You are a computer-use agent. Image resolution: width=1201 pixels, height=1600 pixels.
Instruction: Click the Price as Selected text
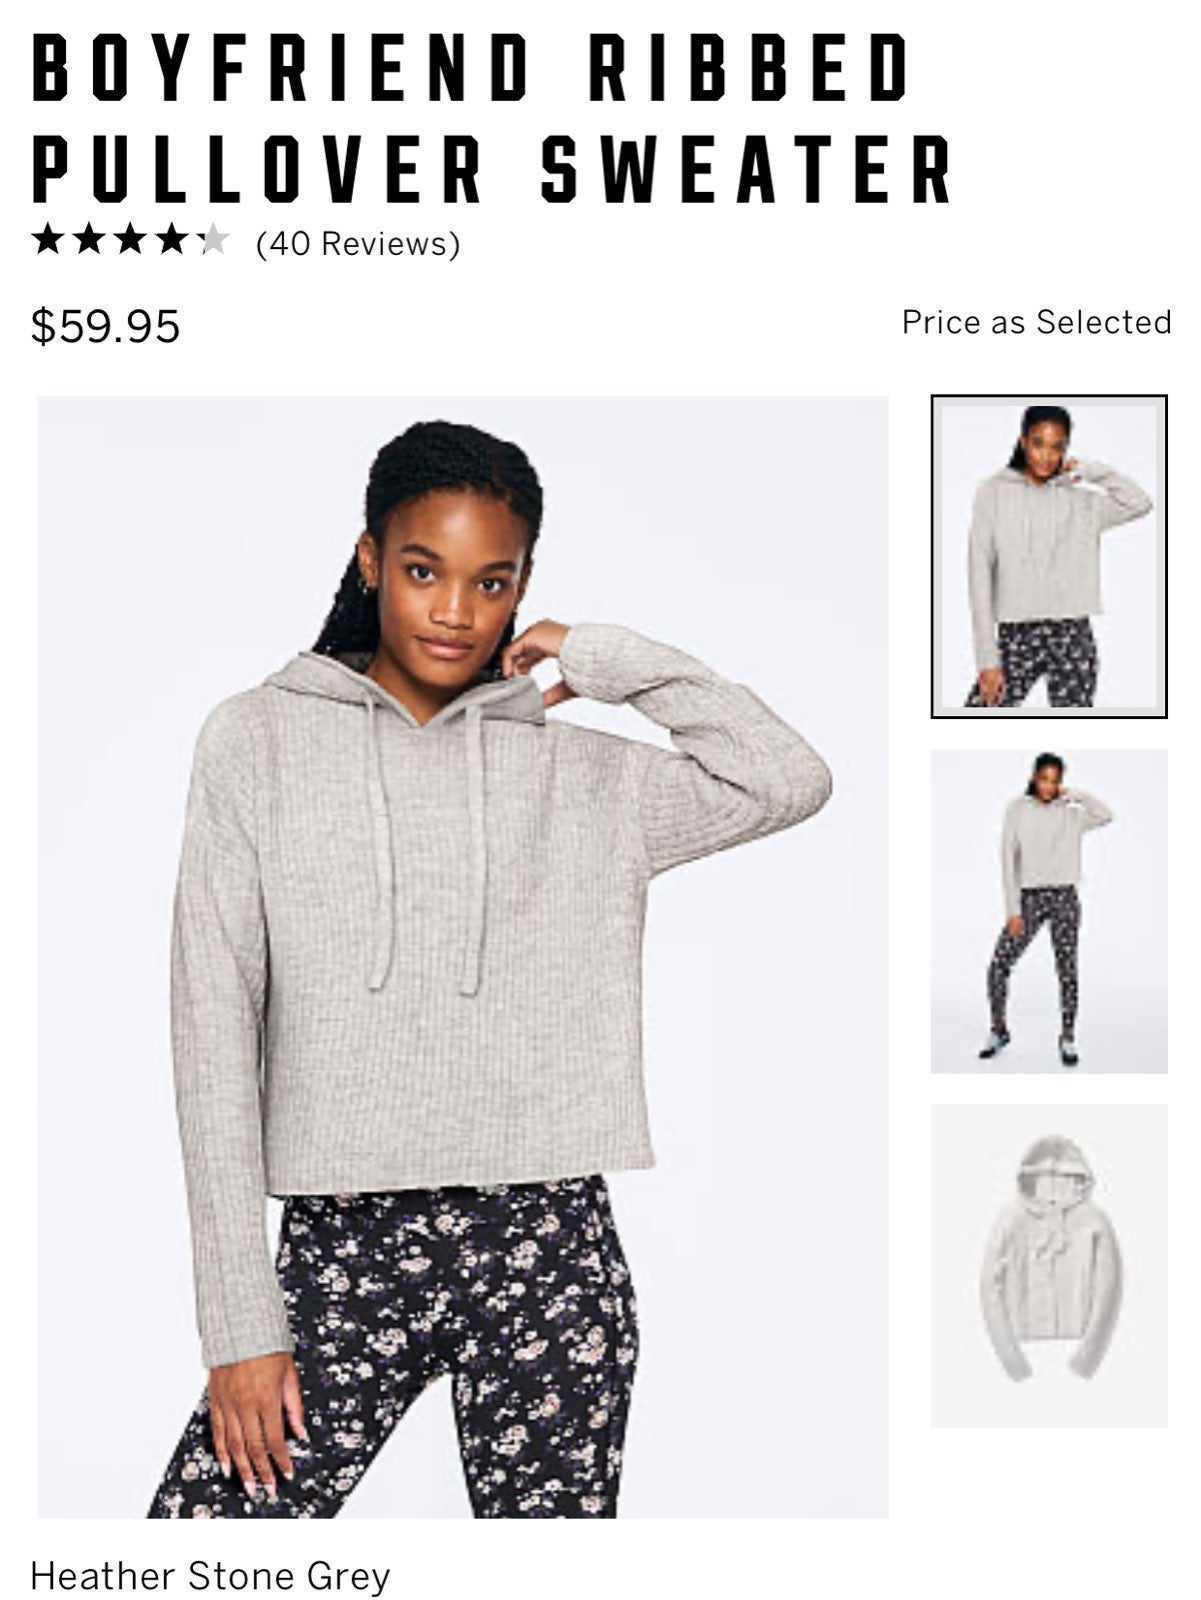[1036, 322]
